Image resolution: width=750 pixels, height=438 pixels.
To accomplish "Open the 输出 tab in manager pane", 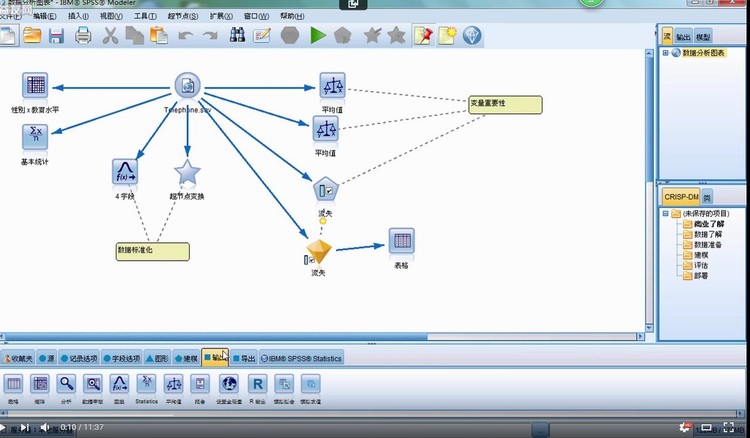I will 683,37.
